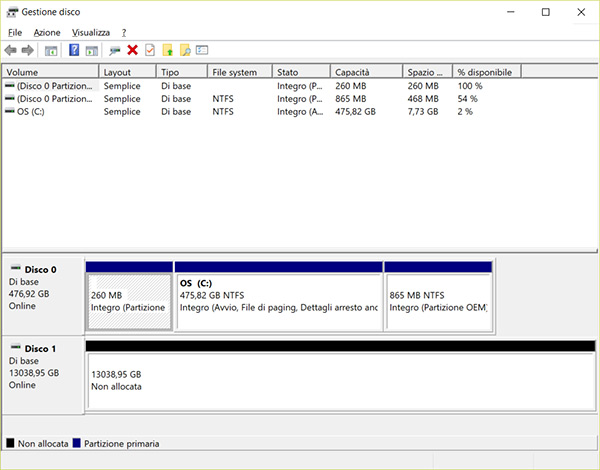
Task: Click the black Non allocata legend swatch
Action: pos(10,443)
